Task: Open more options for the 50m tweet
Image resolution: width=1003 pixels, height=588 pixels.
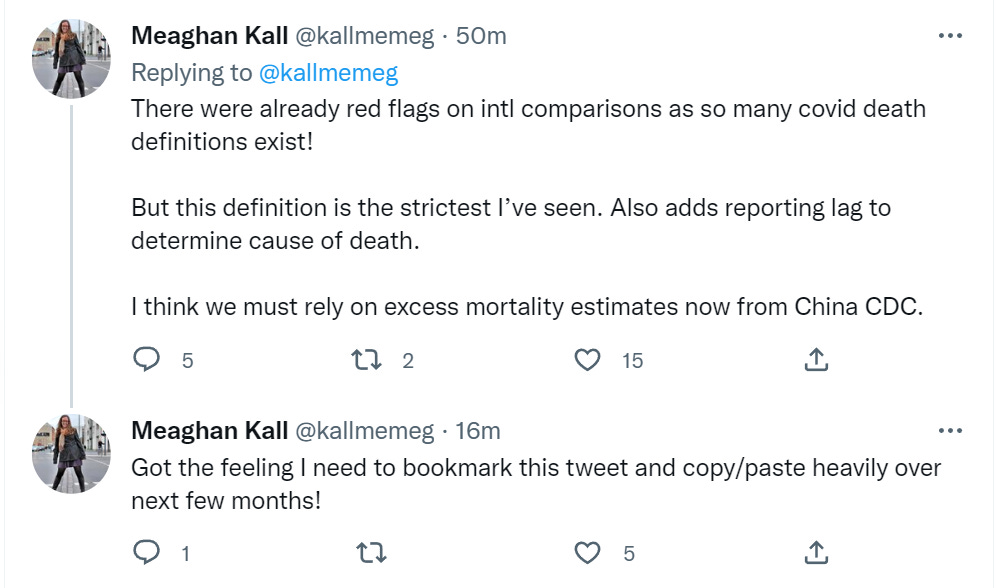Action: coord(950,36)
